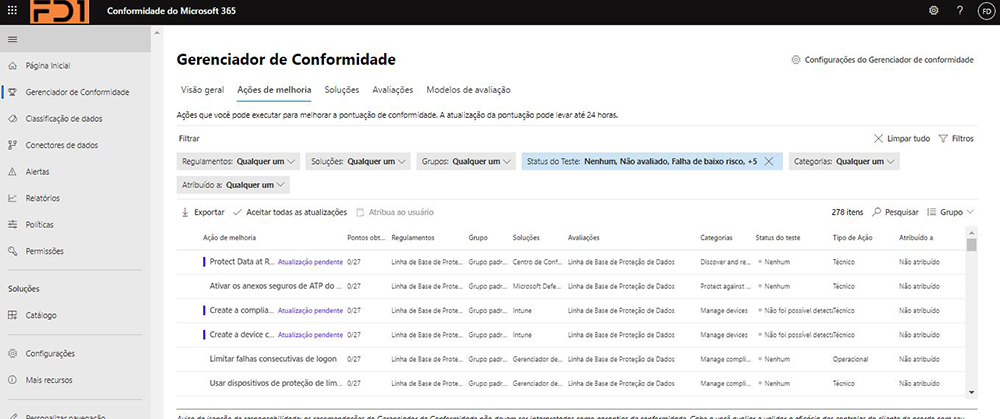Open the Grupo grouping dropdown
Screen dimensions: 1000x419
pos(950,212)
